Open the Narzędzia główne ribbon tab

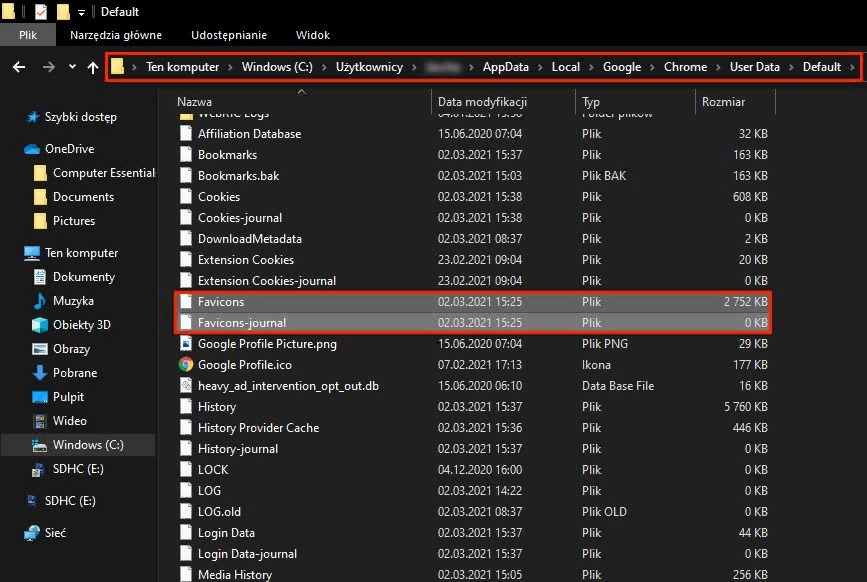point(116,35)
